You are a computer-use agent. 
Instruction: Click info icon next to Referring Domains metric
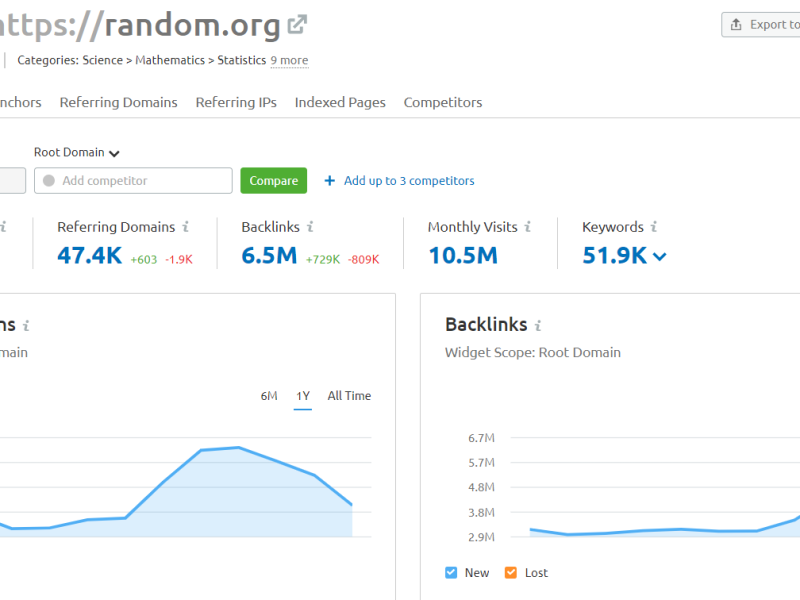pyautogui.click(x=186, y=228)
